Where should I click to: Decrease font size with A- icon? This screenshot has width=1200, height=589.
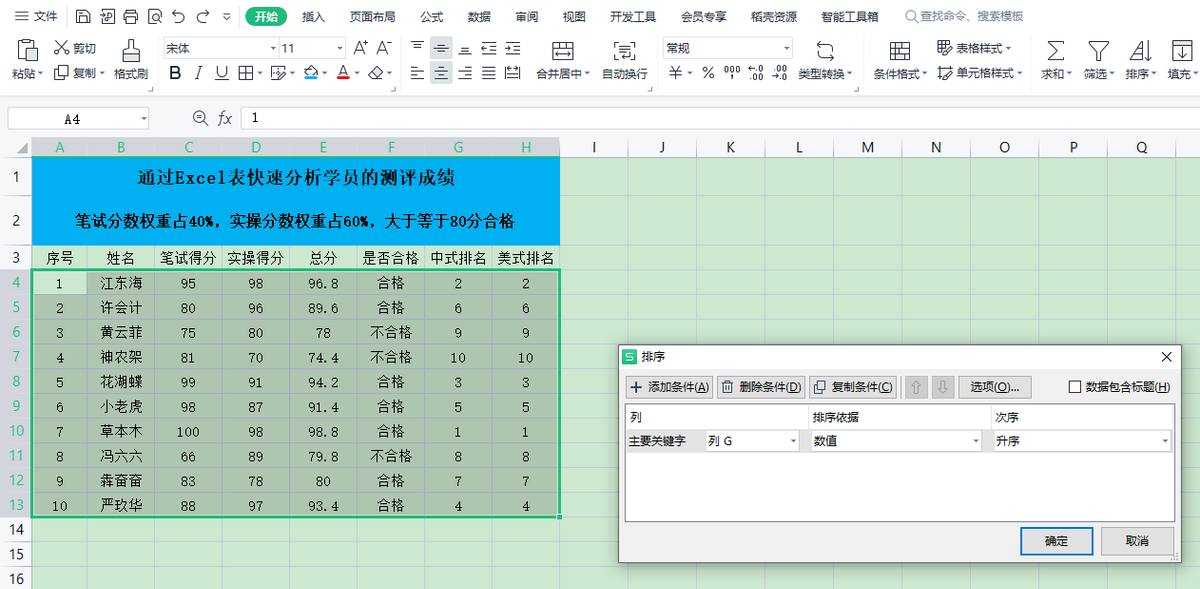coord(385,48)
